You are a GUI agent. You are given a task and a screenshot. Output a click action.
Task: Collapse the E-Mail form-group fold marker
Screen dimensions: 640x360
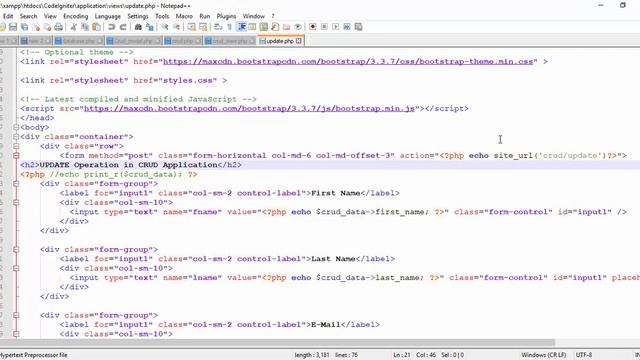pos(16,315)
